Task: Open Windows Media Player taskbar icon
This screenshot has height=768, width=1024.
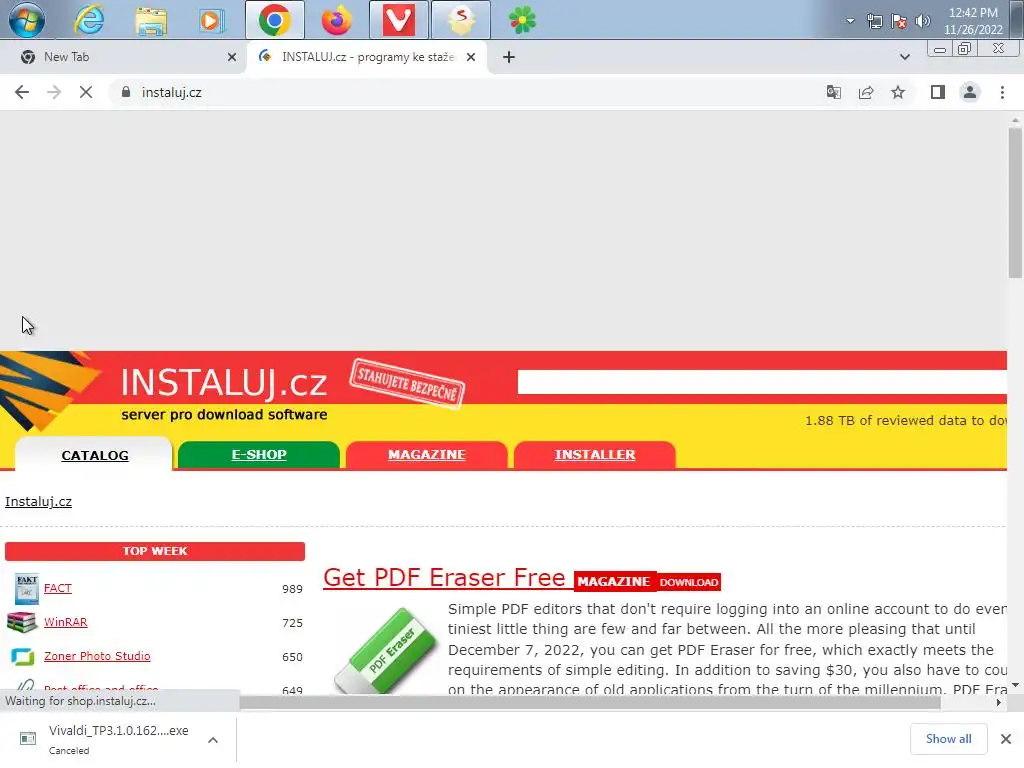Action: pyautogui.click(x=211, y=20)
